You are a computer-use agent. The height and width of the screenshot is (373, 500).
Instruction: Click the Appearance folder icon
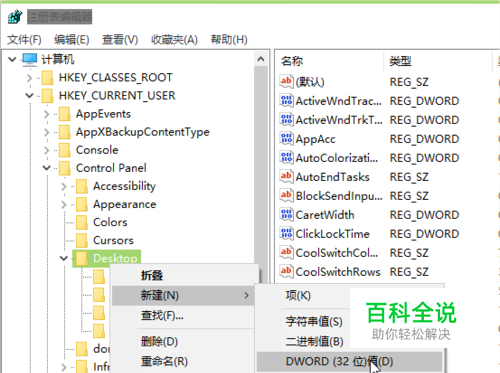pos(82,204)
